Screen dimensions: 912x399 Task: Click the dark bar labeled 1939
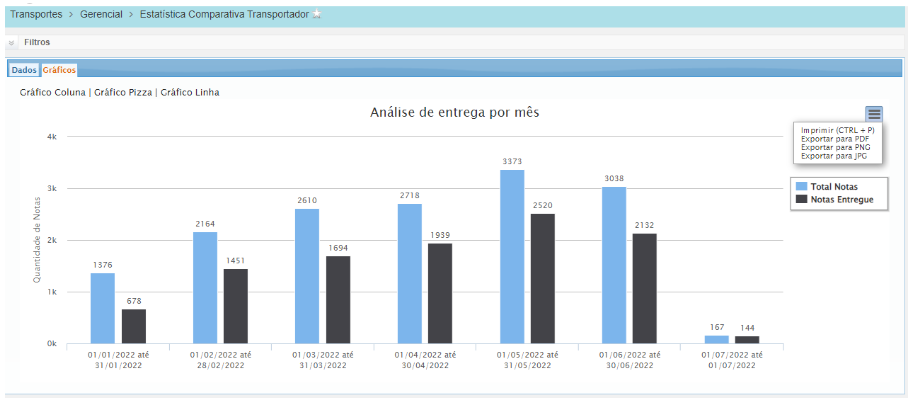click(x=440, y=294)
